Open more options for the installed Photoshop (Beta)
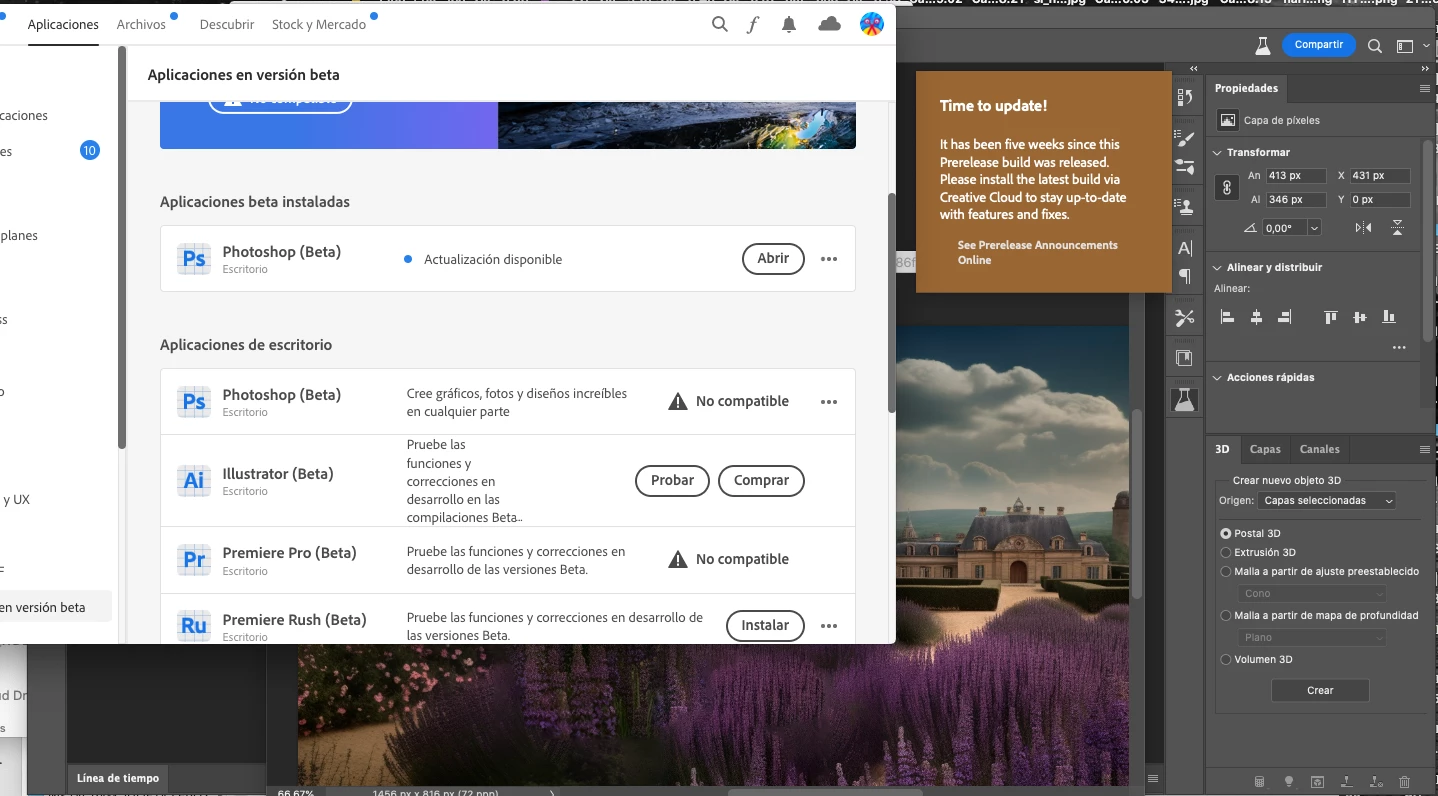Viewport: 1438px width, 796px height. tap(828, 259)
